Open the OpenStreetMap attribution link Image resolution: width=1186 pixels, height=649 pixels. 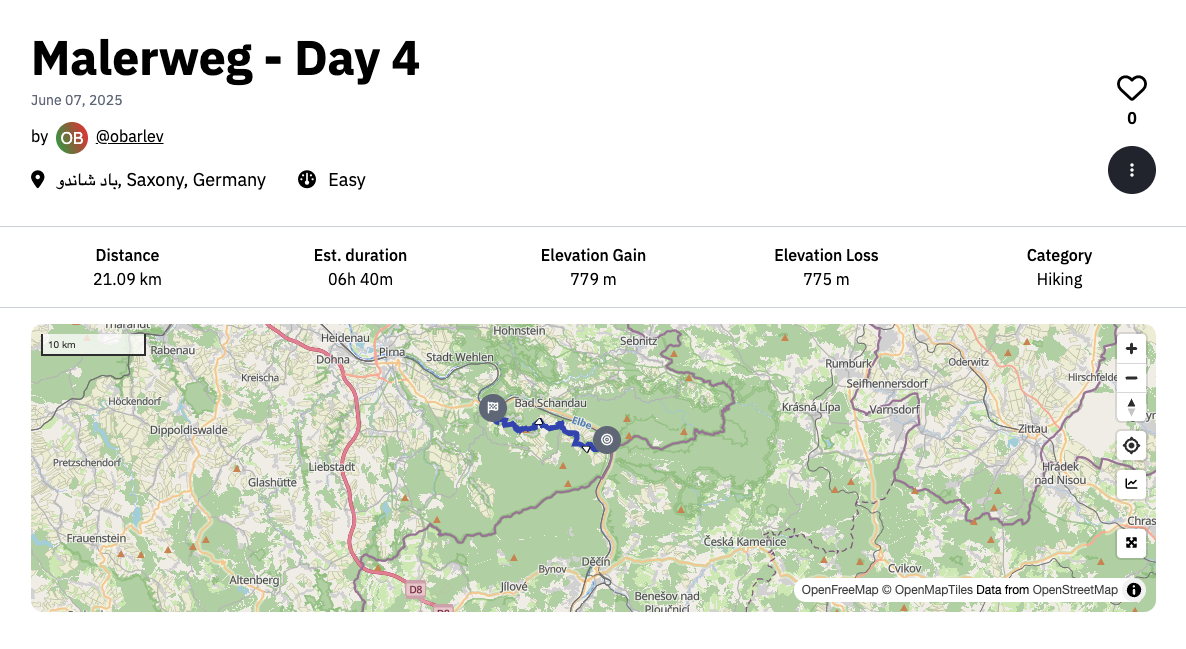pos(1076,590)
